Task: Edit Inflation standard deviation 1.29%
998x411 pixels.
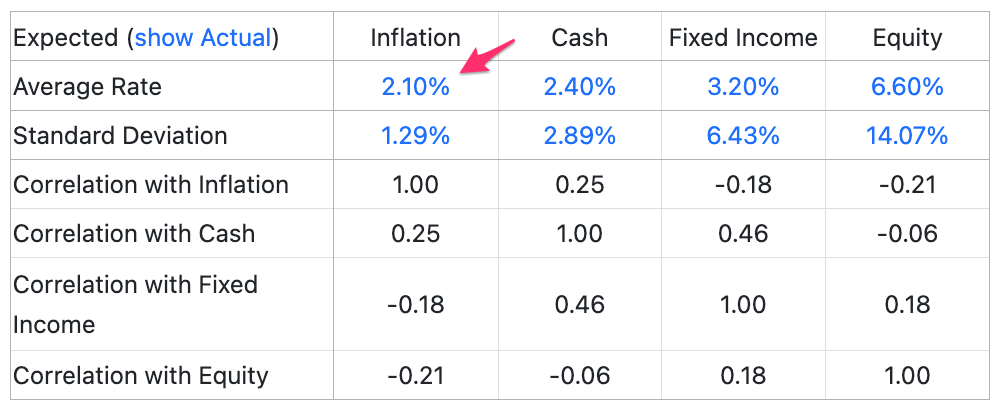Action: pyautogui.click(x=416, y=136)
